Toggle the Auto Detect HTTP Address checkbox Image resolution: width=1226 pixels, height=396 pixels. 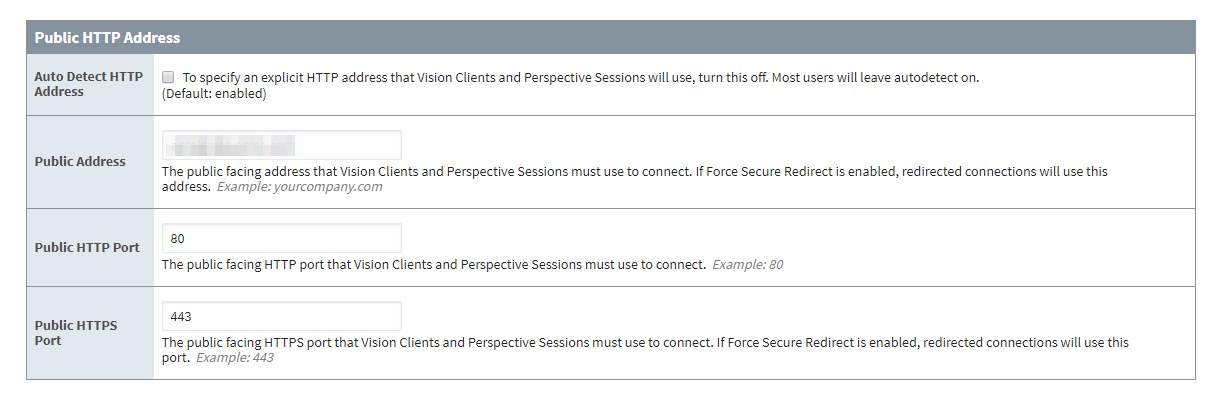click(x=169, y=77)
